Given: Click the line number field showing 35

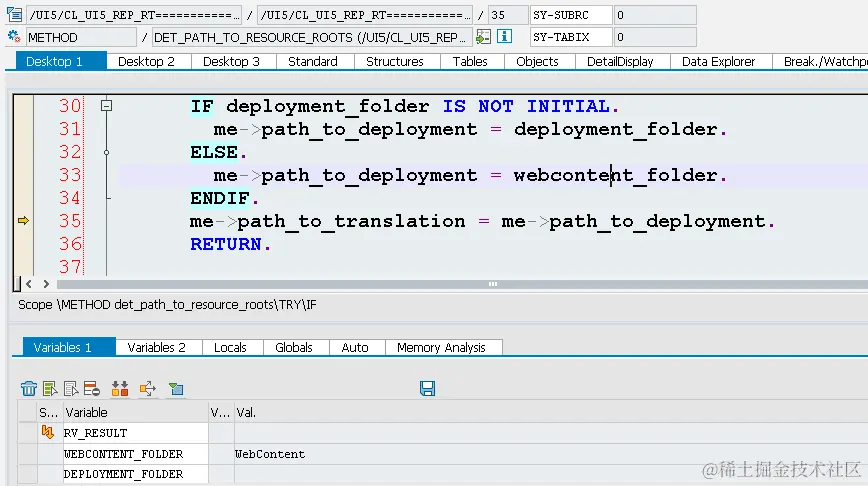Looking at the screenshot, I should pos(508,15).
